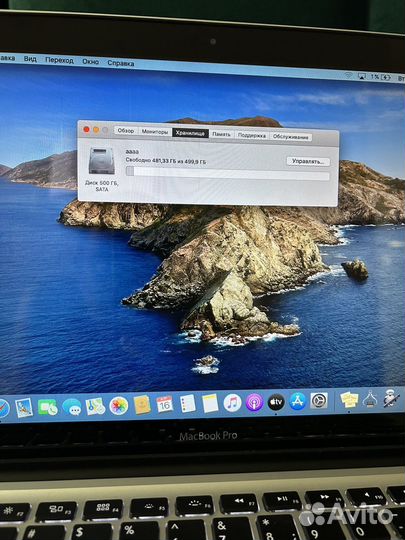Open the App Store in Dock
The width and height of the screenshot is (405, 540).
[x=298, y=401]
